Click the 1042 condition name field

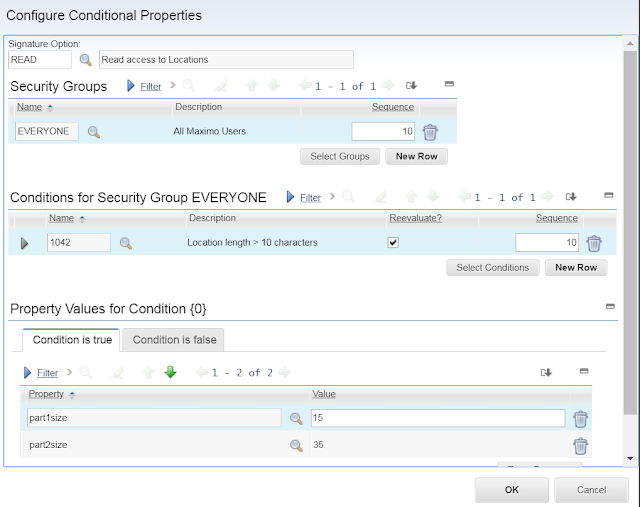[78, 242]
